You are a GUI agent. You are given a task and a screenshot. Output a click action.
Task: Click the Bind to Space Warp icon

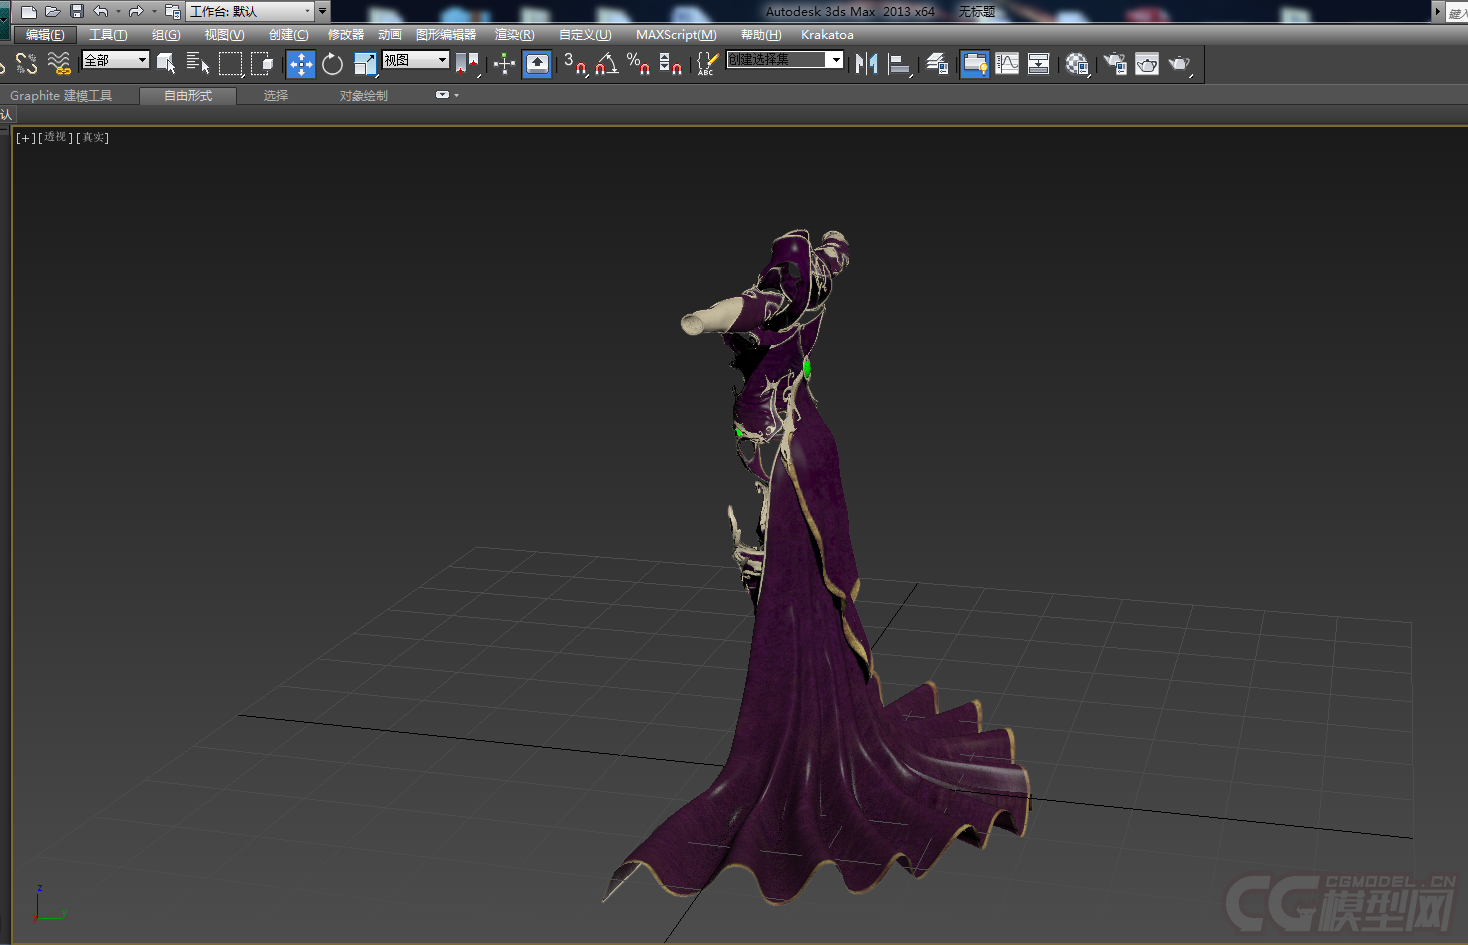59,64
